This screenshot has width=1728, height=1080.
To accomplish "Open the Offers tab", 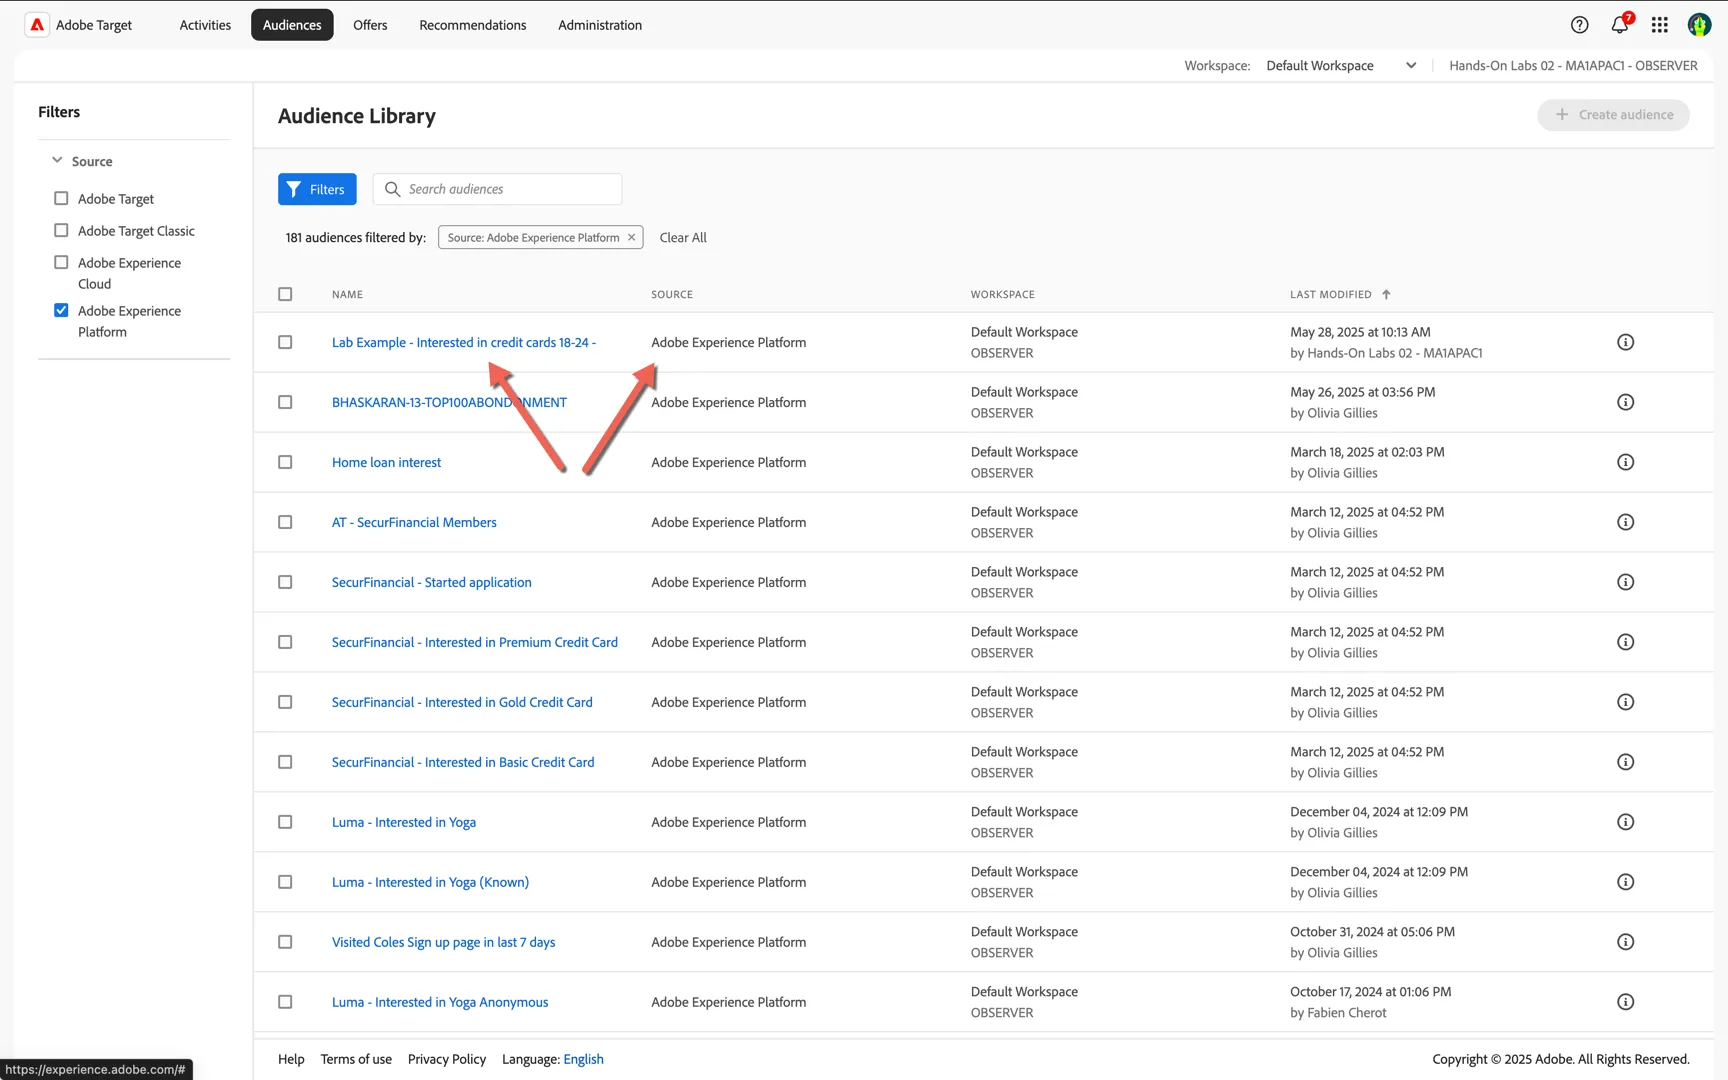I will click(370, 25).
